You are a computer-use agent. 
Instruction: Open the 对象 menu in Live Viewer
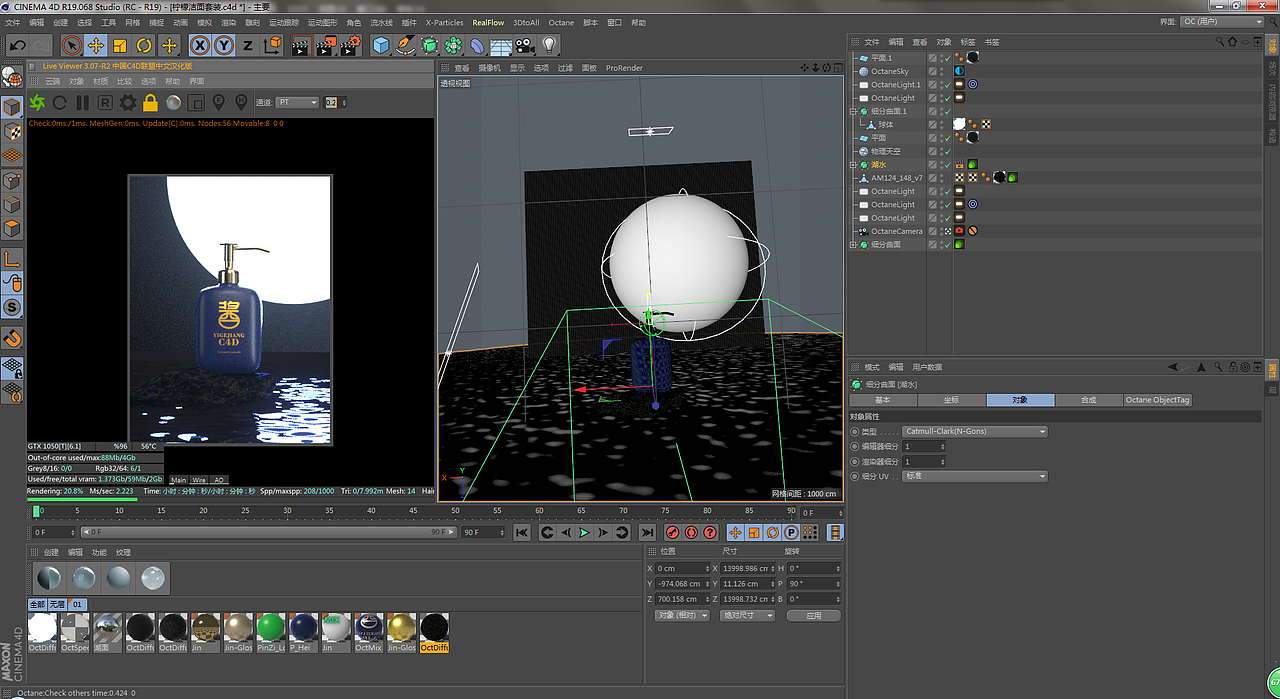[76, 81]
